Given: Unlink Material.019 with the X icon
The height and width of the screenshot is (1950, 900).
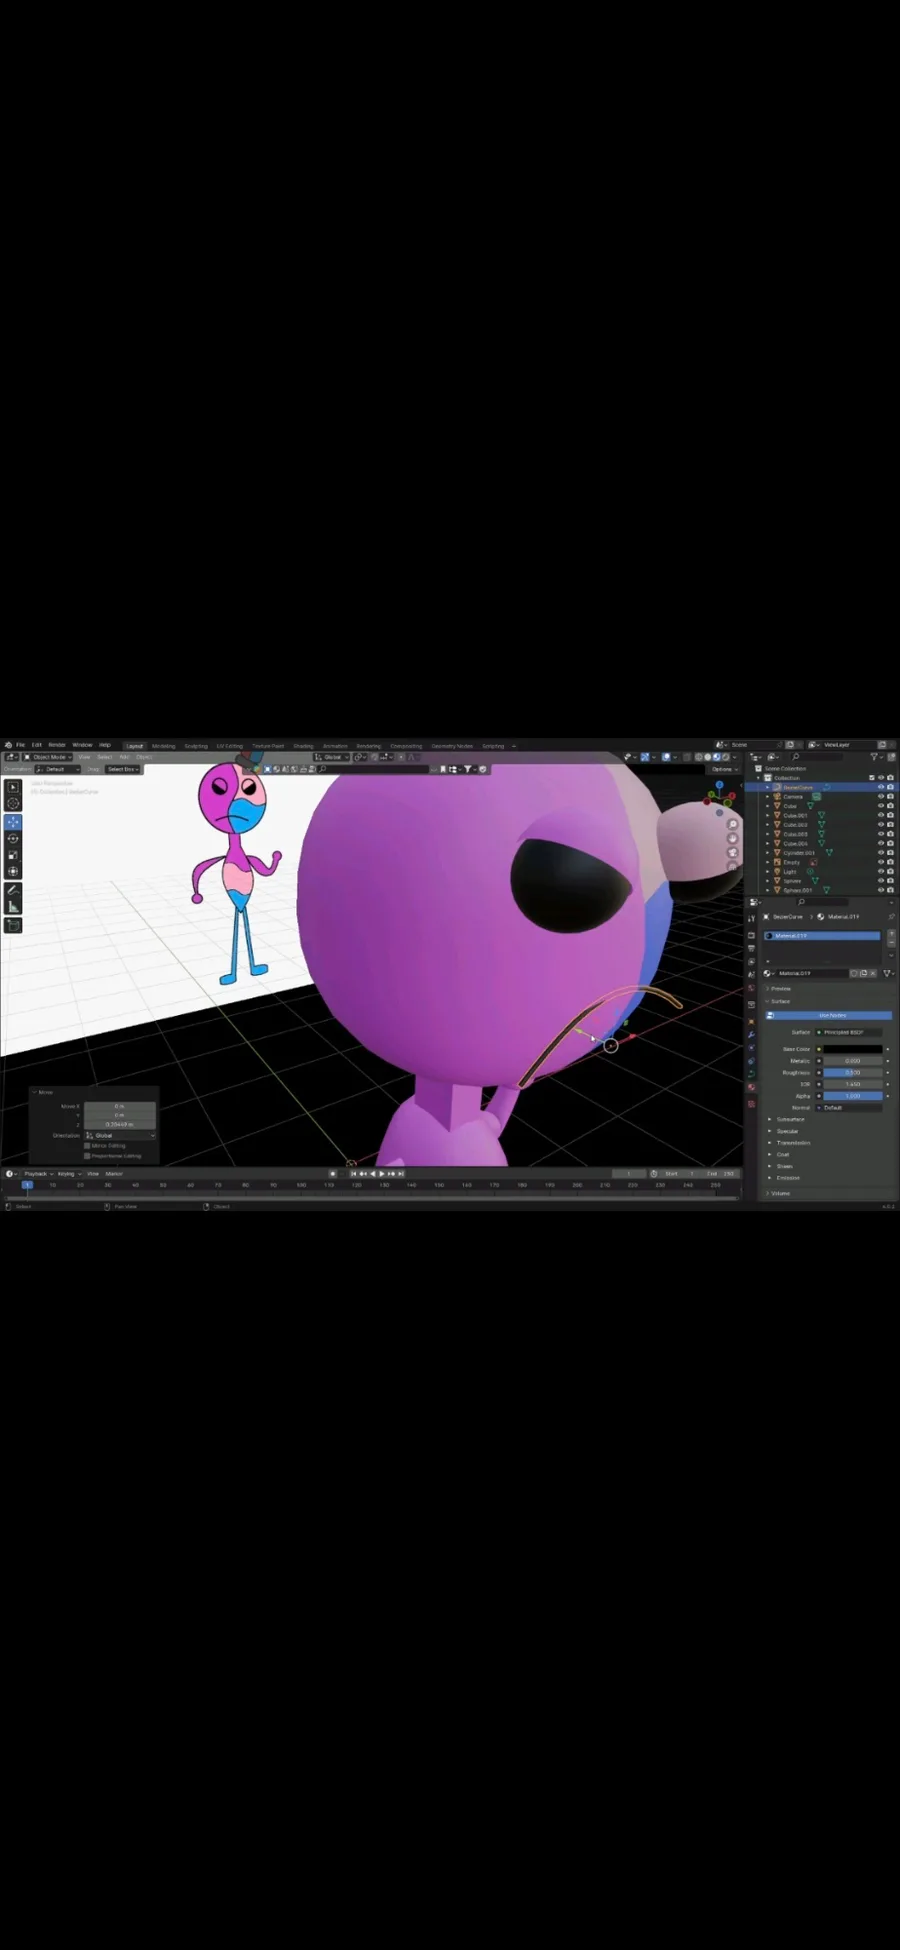Looking at the screenshot, I should click(873, 973).
